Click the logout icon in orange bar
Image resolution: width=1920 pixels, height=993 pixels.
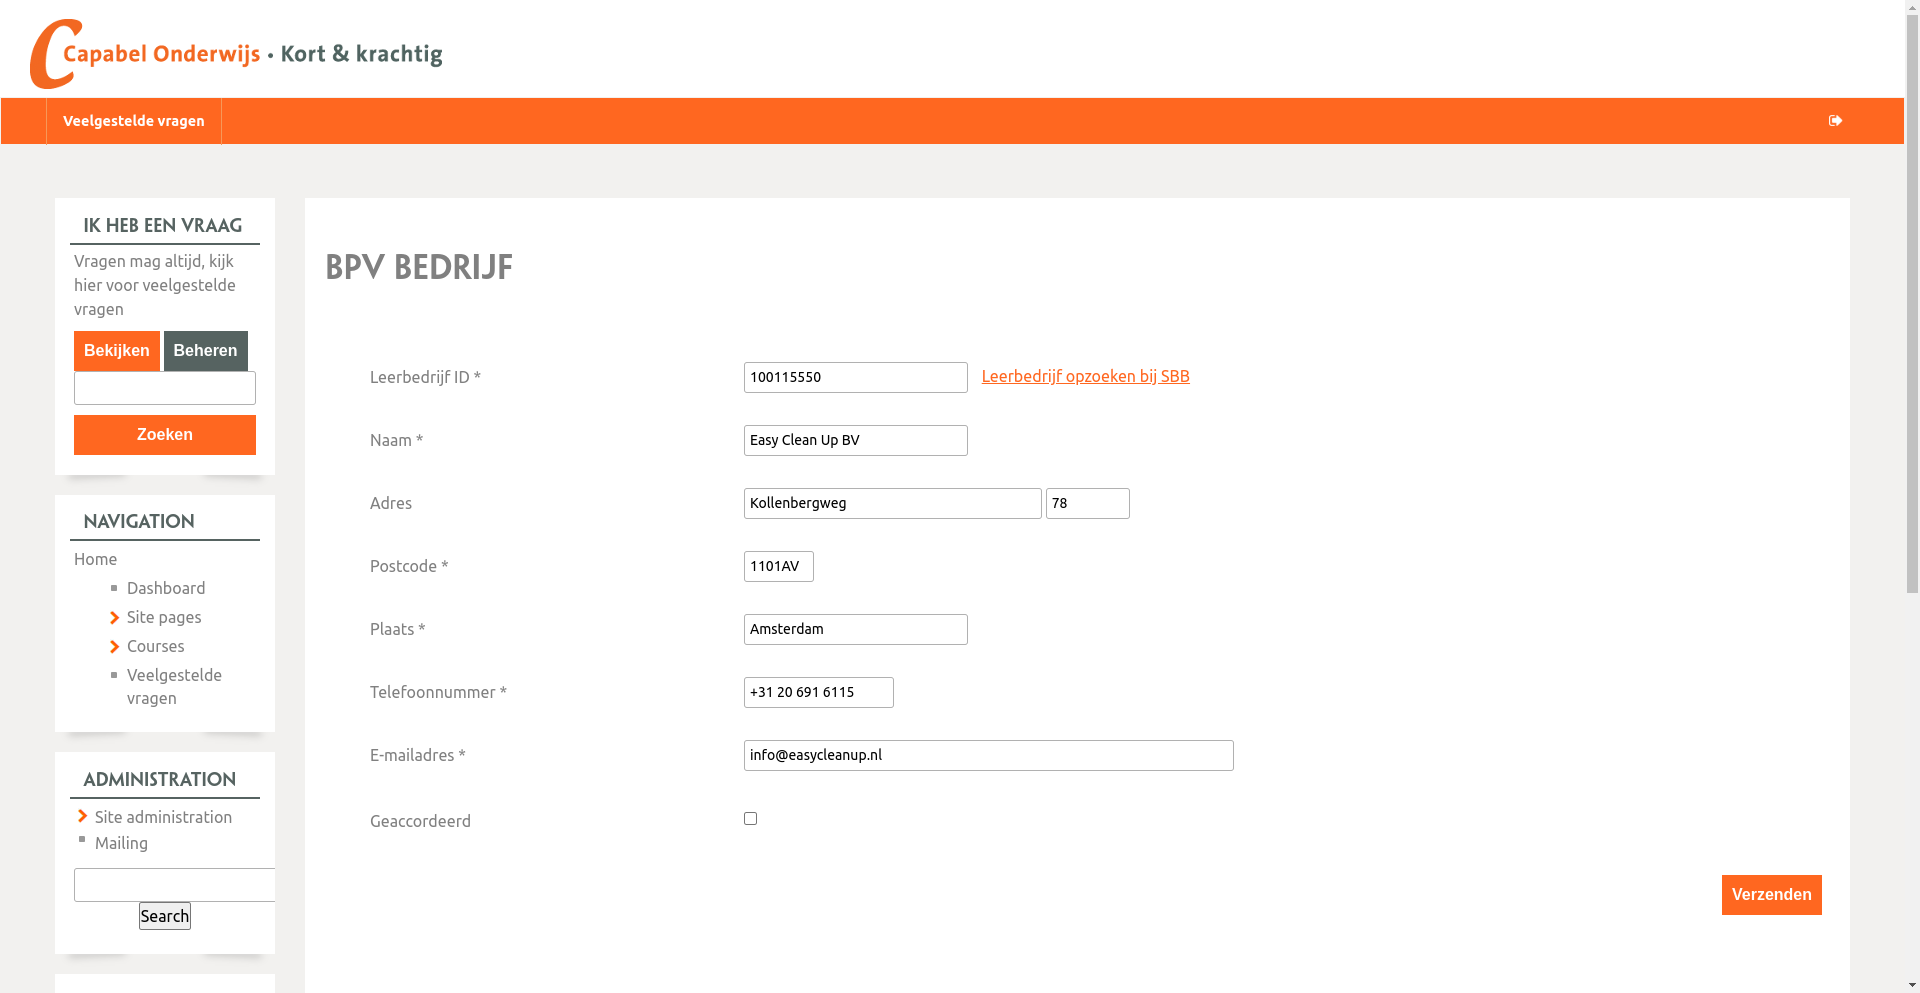click(1835, 121)
